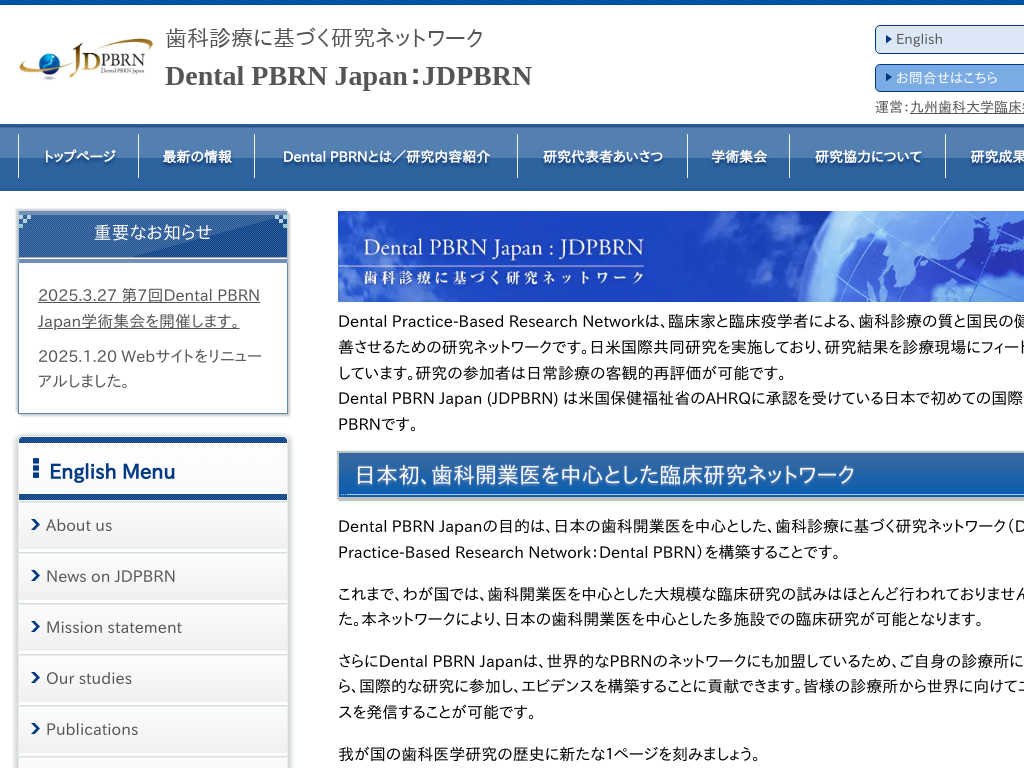Open 最新の情報 navigation item
Image resolution: width=1024 pixels, height=768 pixels.
click(197, 156)
